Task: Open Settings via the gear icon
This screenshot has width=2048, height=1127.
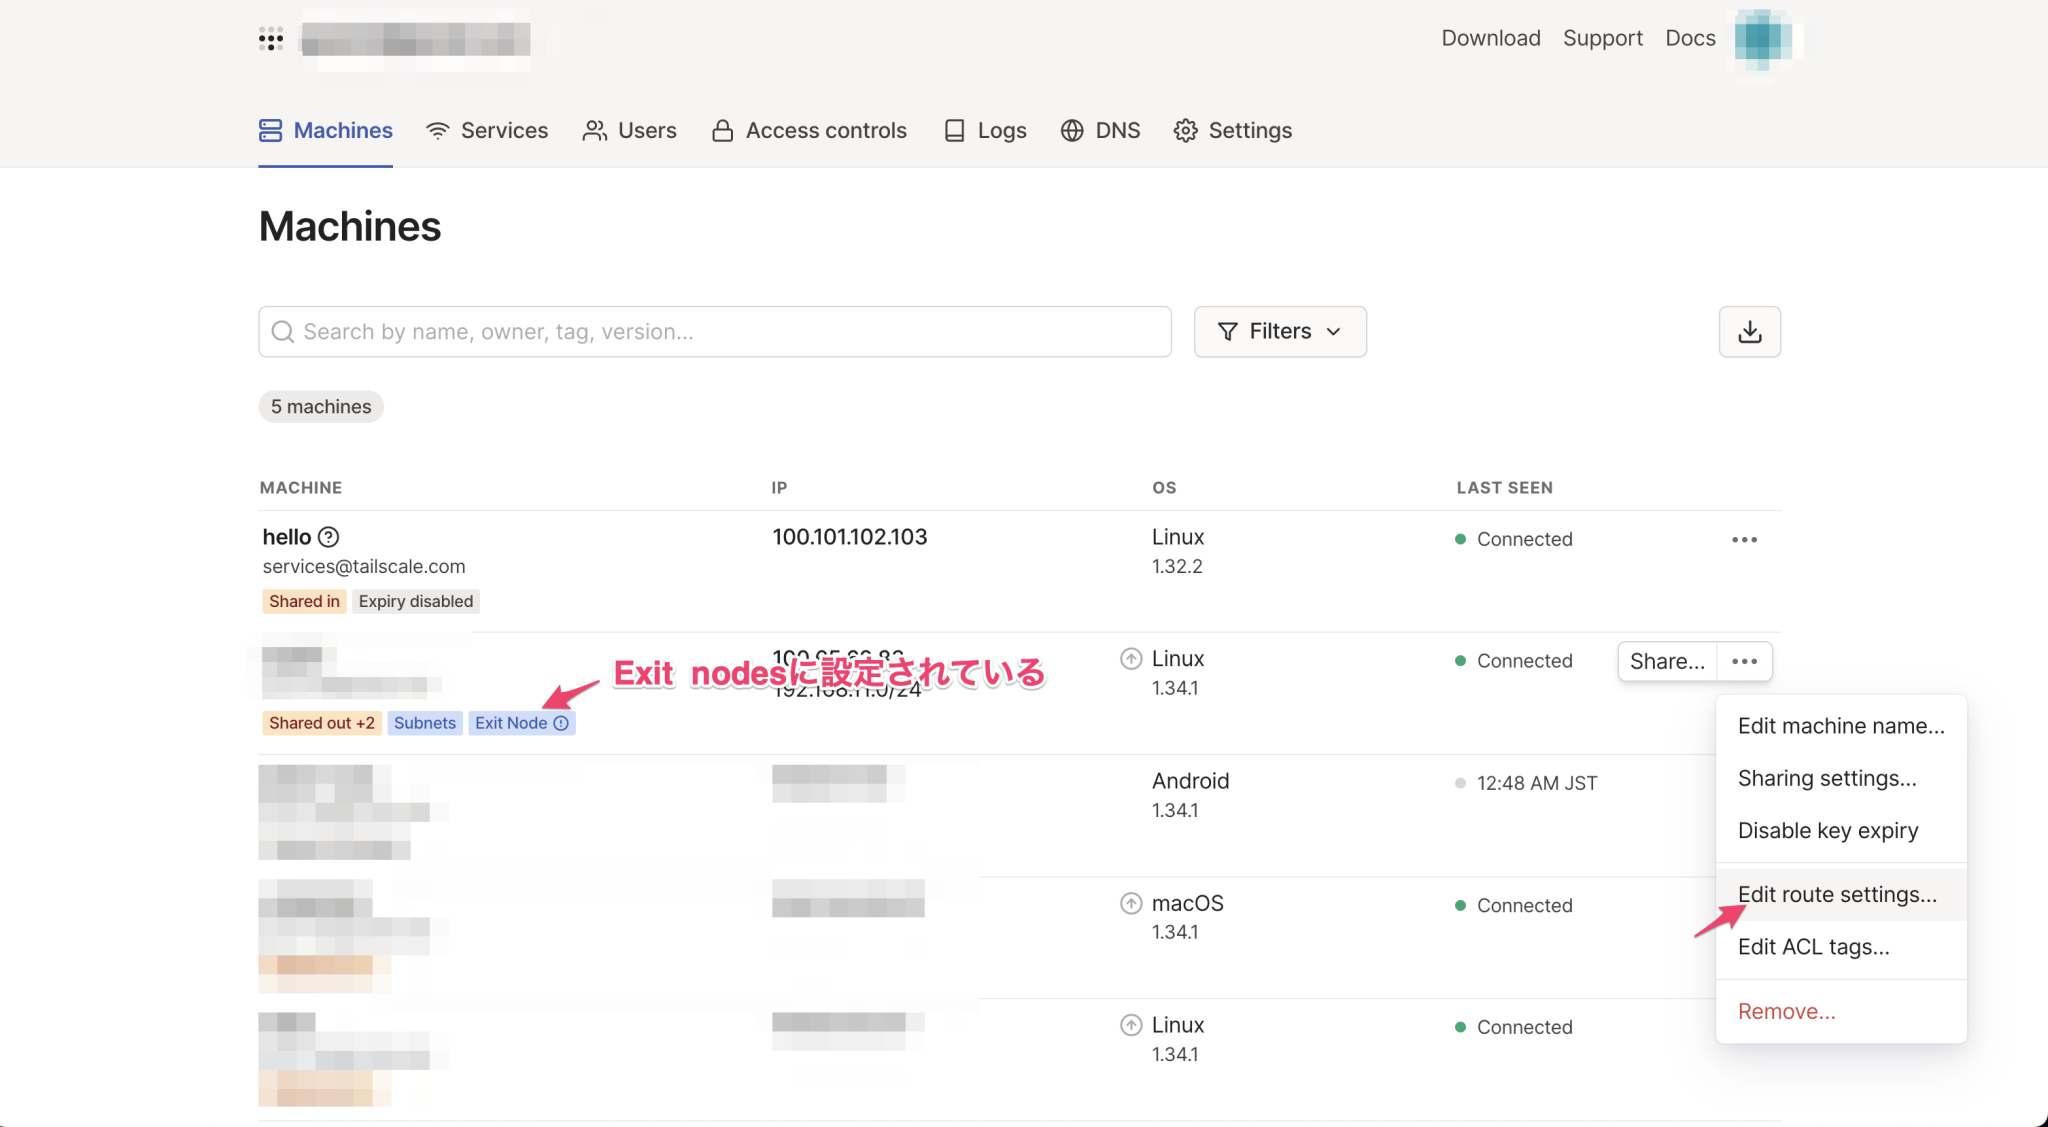Action: [1186, 130]
